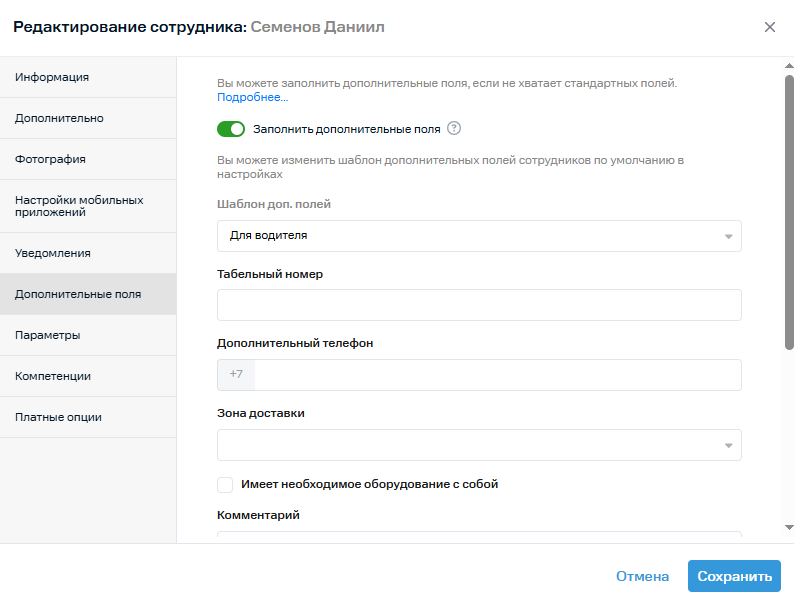Switch to 'Дополнительно' tab
794x604 pixels.
[88, 118]
